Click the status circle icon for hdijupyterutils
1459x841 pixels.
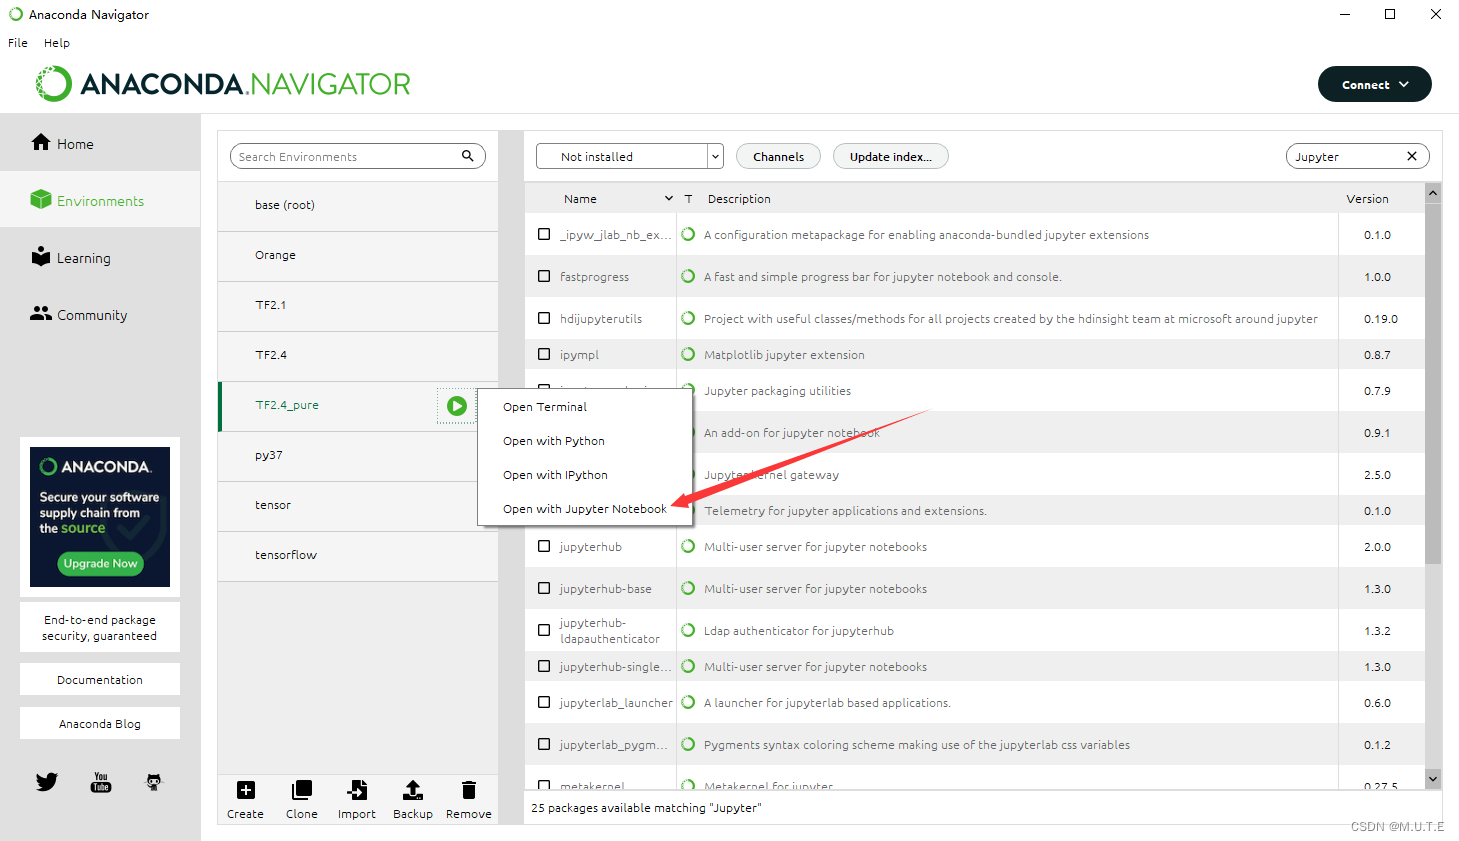click(x=688, y=318)
